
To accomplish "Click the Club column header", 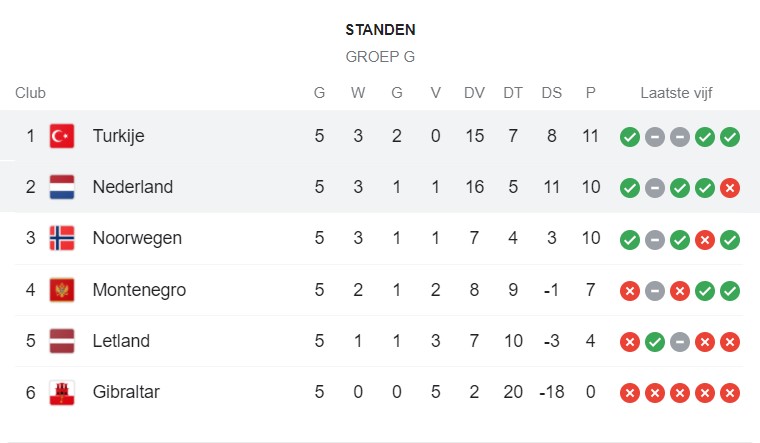I will [x=30, y=93].
